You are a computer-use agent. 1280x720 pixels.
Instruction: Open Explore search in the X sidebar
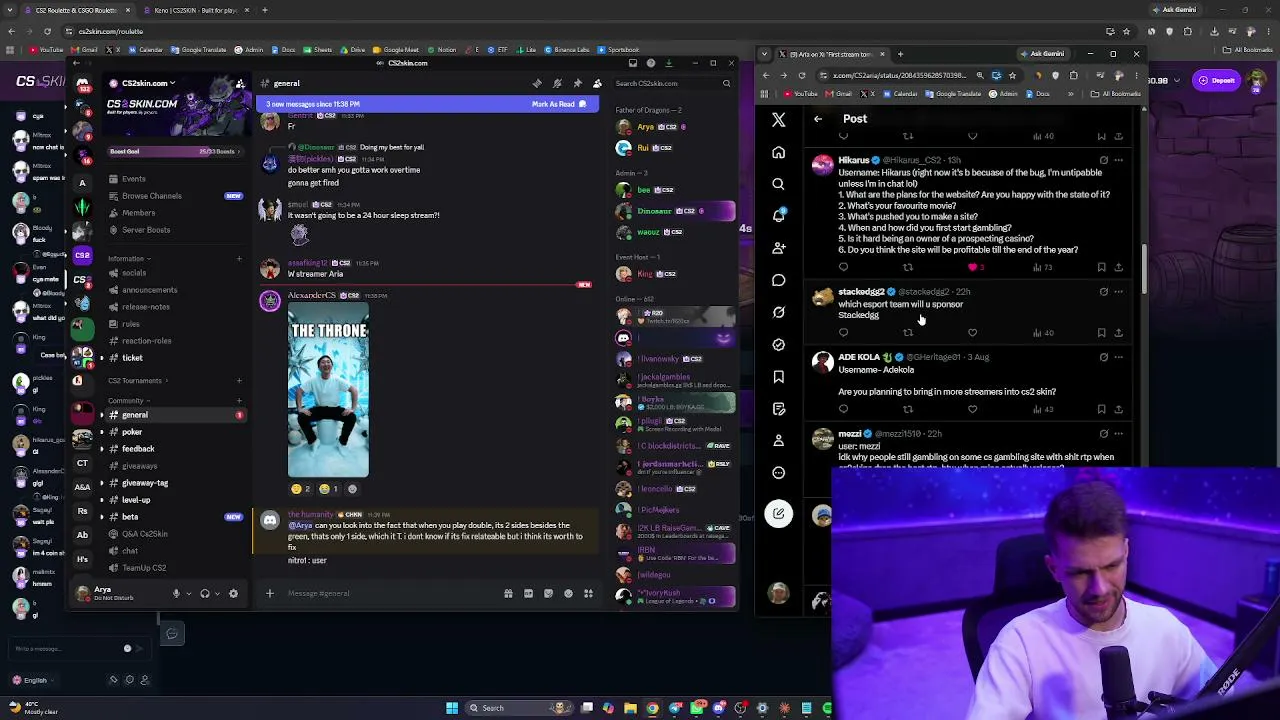tap(778, 184)
